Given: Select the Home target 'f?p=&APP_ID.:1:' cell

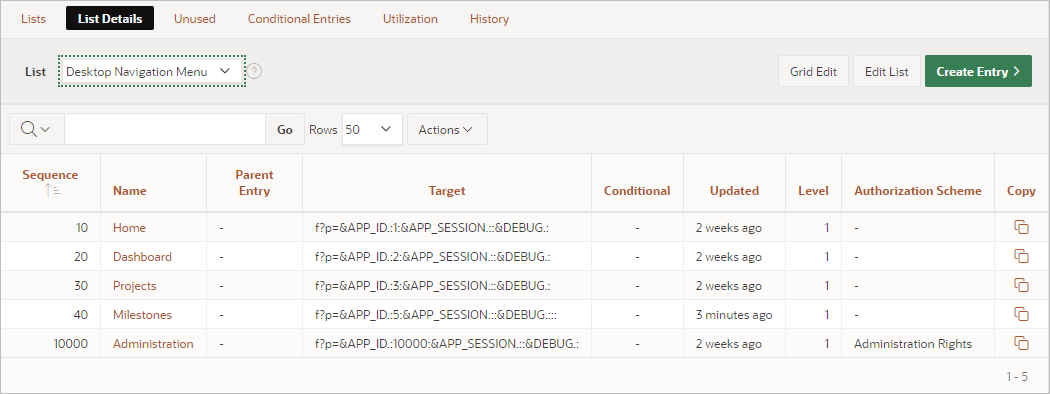Looking at the screenshot, I should tap(447, 228).
